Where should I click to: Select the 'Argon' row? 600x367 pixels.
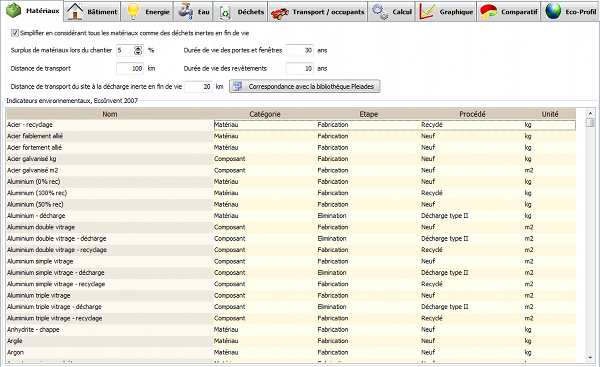291,352
